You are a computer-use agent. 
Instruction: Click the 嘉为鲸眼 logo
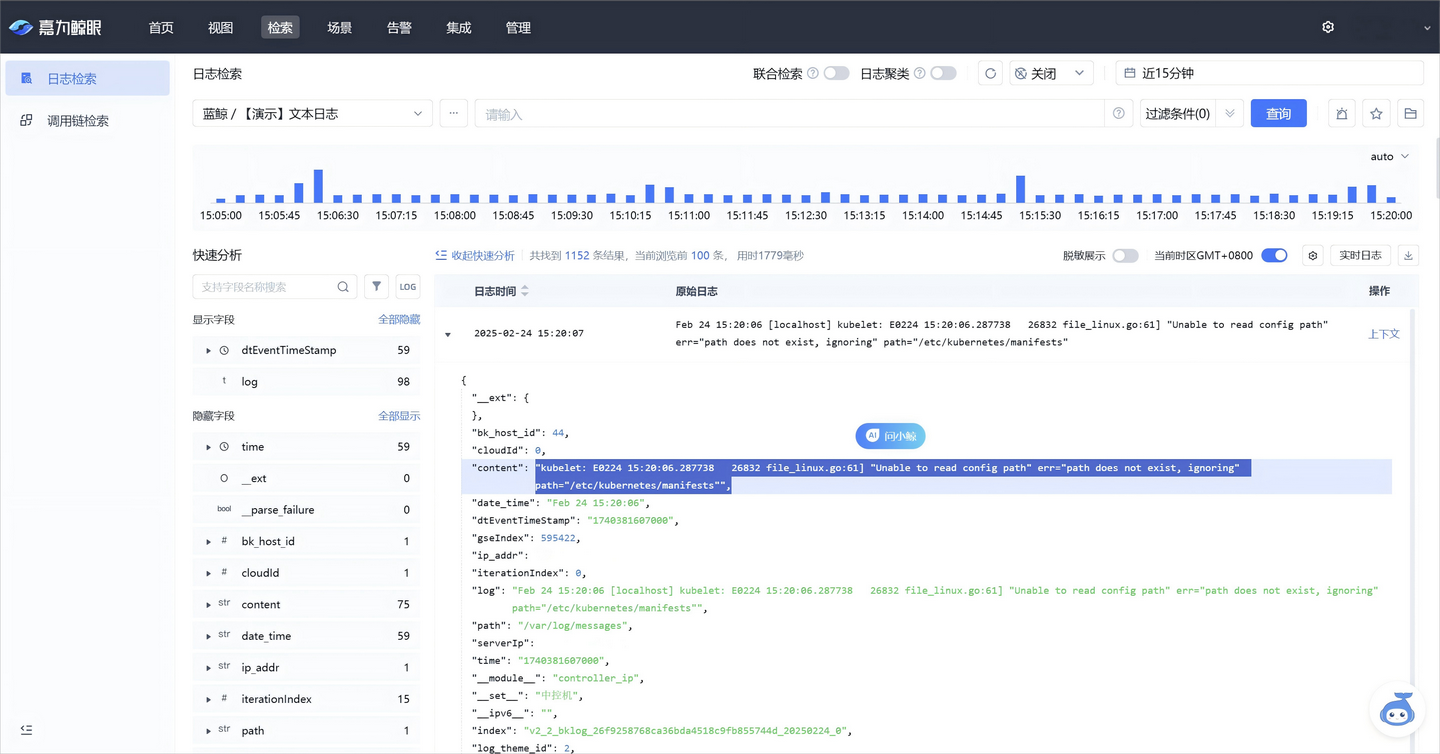(x=55, y=27)
